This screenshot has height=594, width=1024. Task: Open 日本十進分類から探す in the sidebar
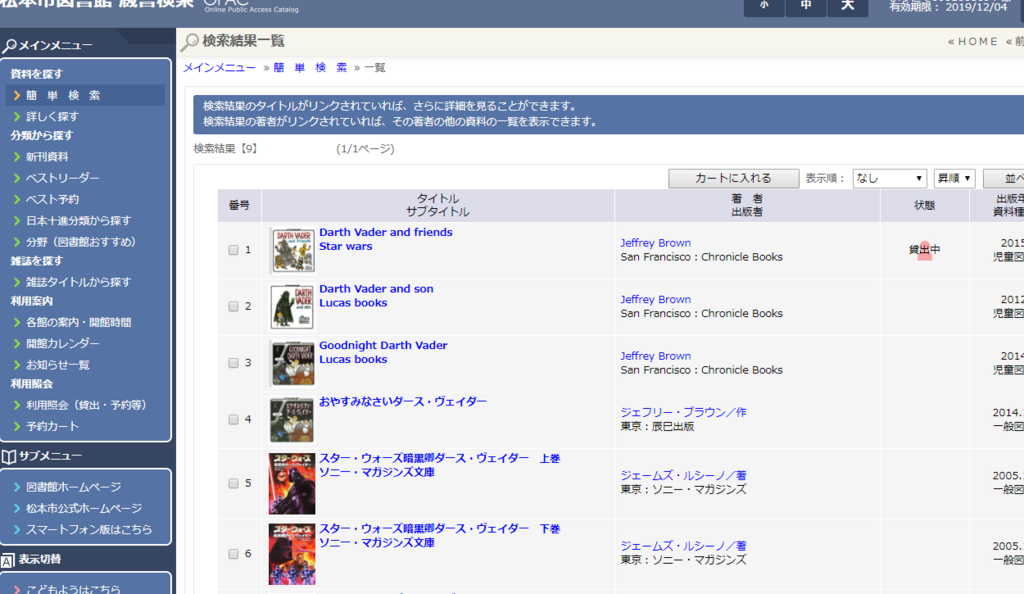pos(78,221)
